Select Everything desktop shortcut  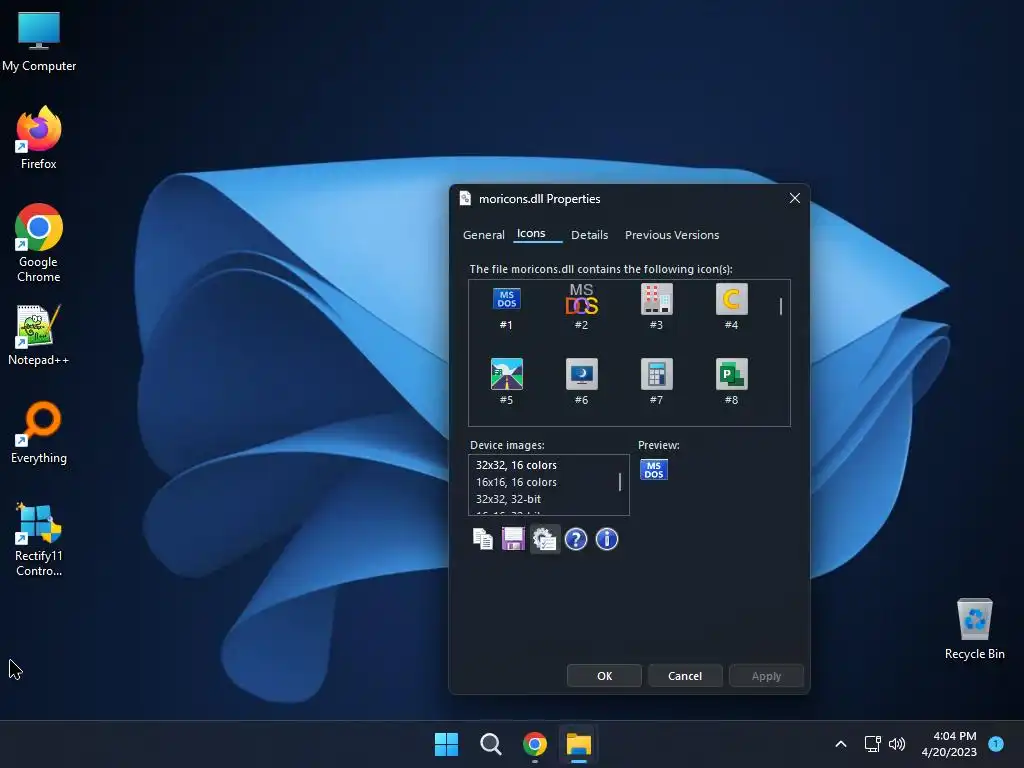point(39,432)
